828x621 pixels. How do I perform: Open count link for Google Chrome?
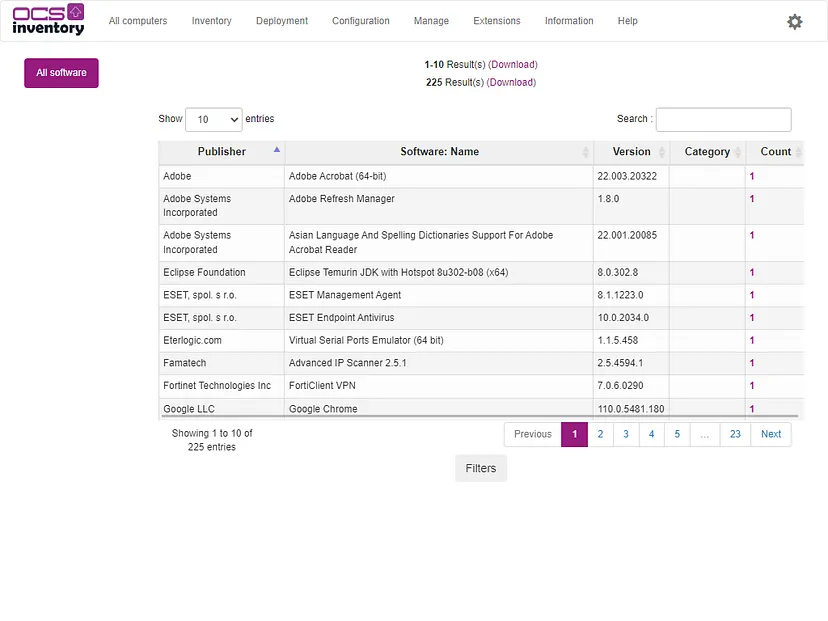(752, 409)
